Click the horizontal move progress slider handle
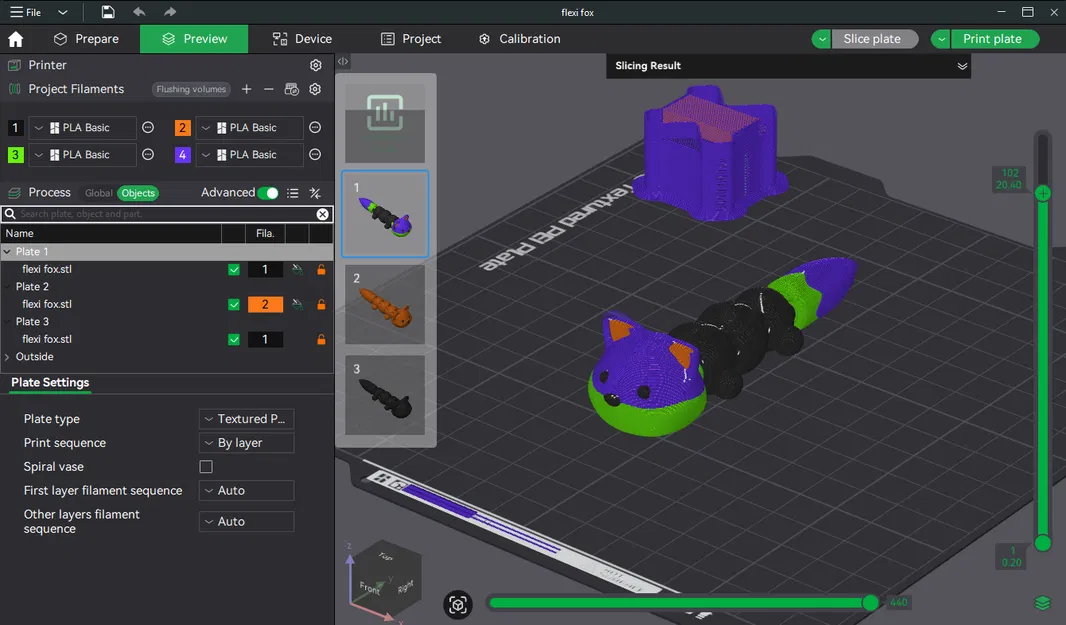The image size is (1066, 625). 870,603
